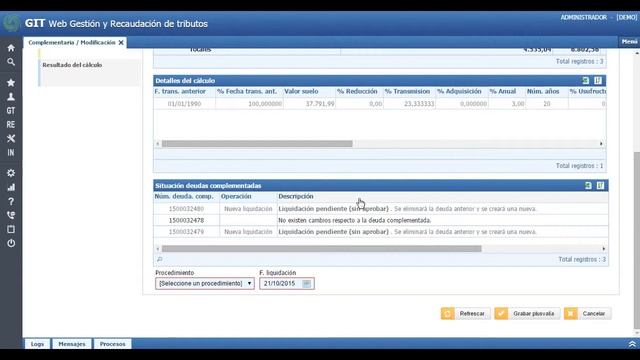Screen dimensions: 640x360
Task: Click right arrow of Situación deudas scrollbar
Action: pyautogui.click(x=604, y=249)
